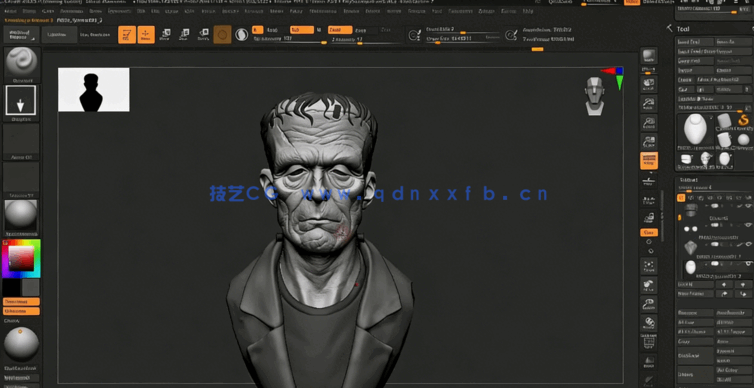The height and width of the screenshot is (388, 754).
Task: Toggle the Transparency icon on right shelf
Action: (649, 362)
